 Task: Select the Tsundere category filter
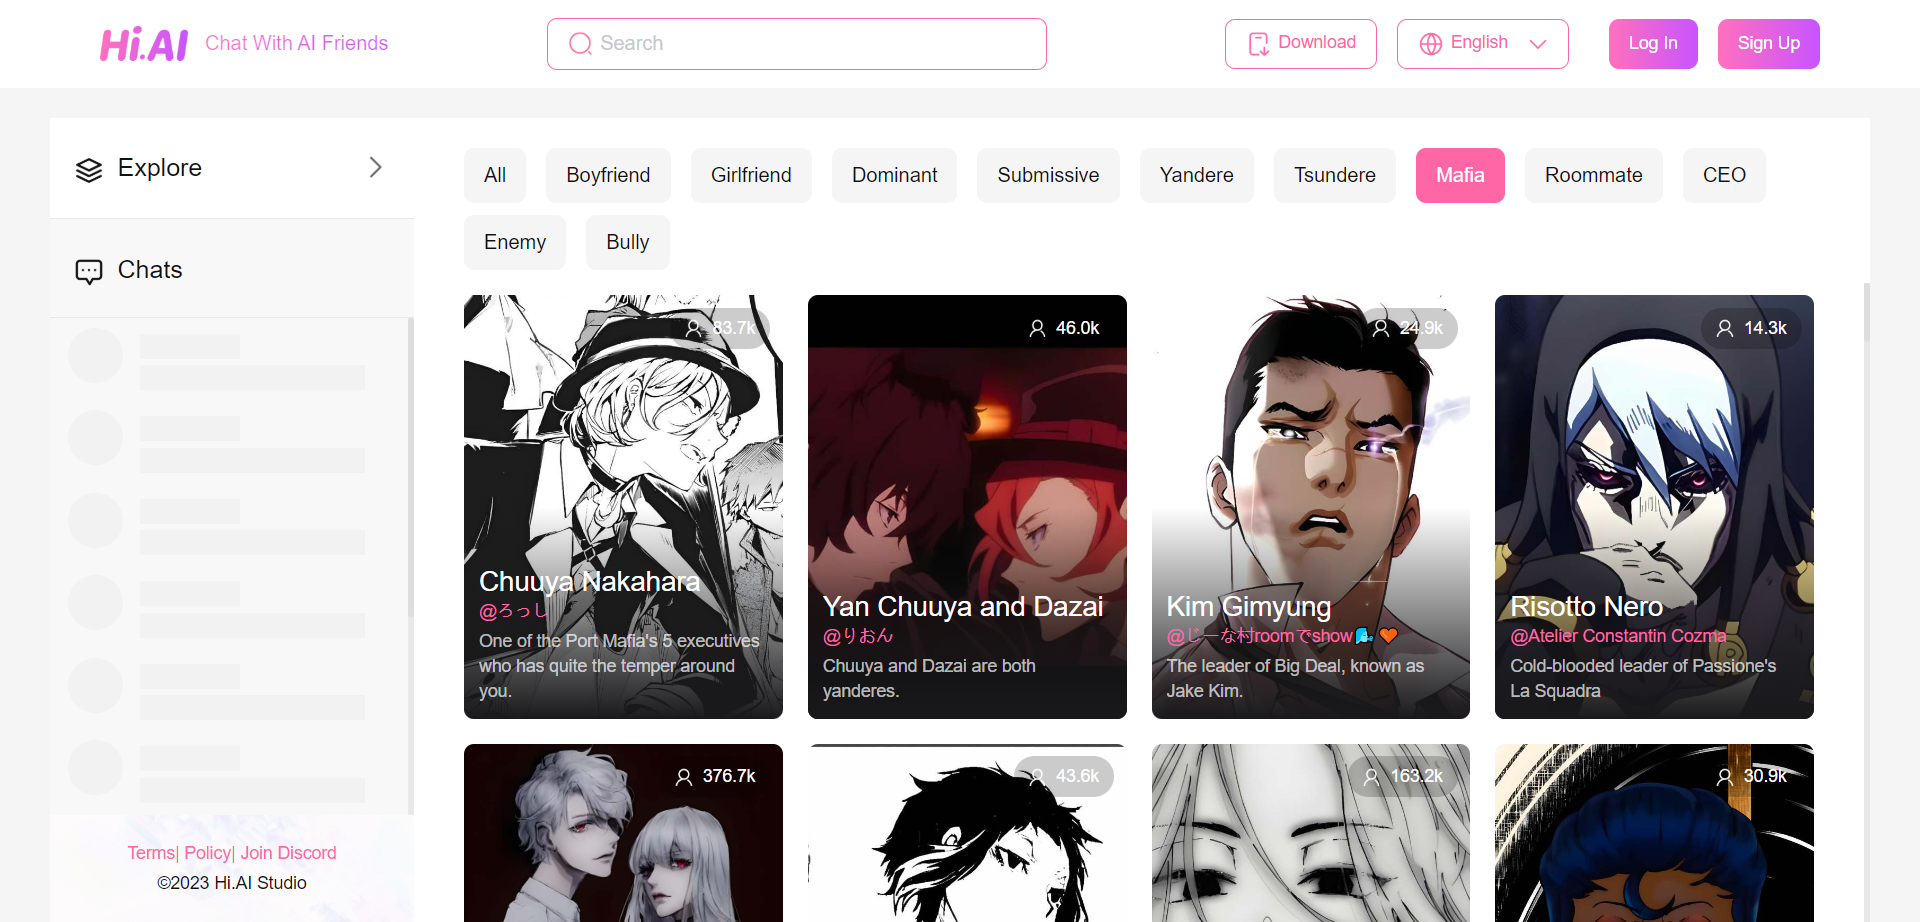(1335, 175)
